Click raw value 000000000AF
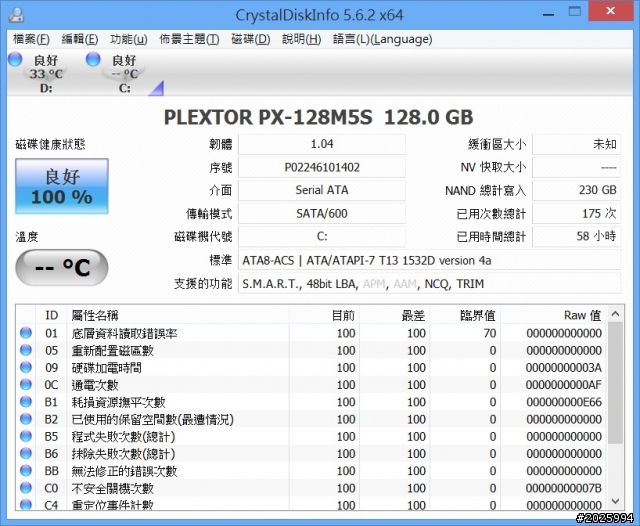Image resolution: width=640 pixels, height=526 pixels. (564, 385)
